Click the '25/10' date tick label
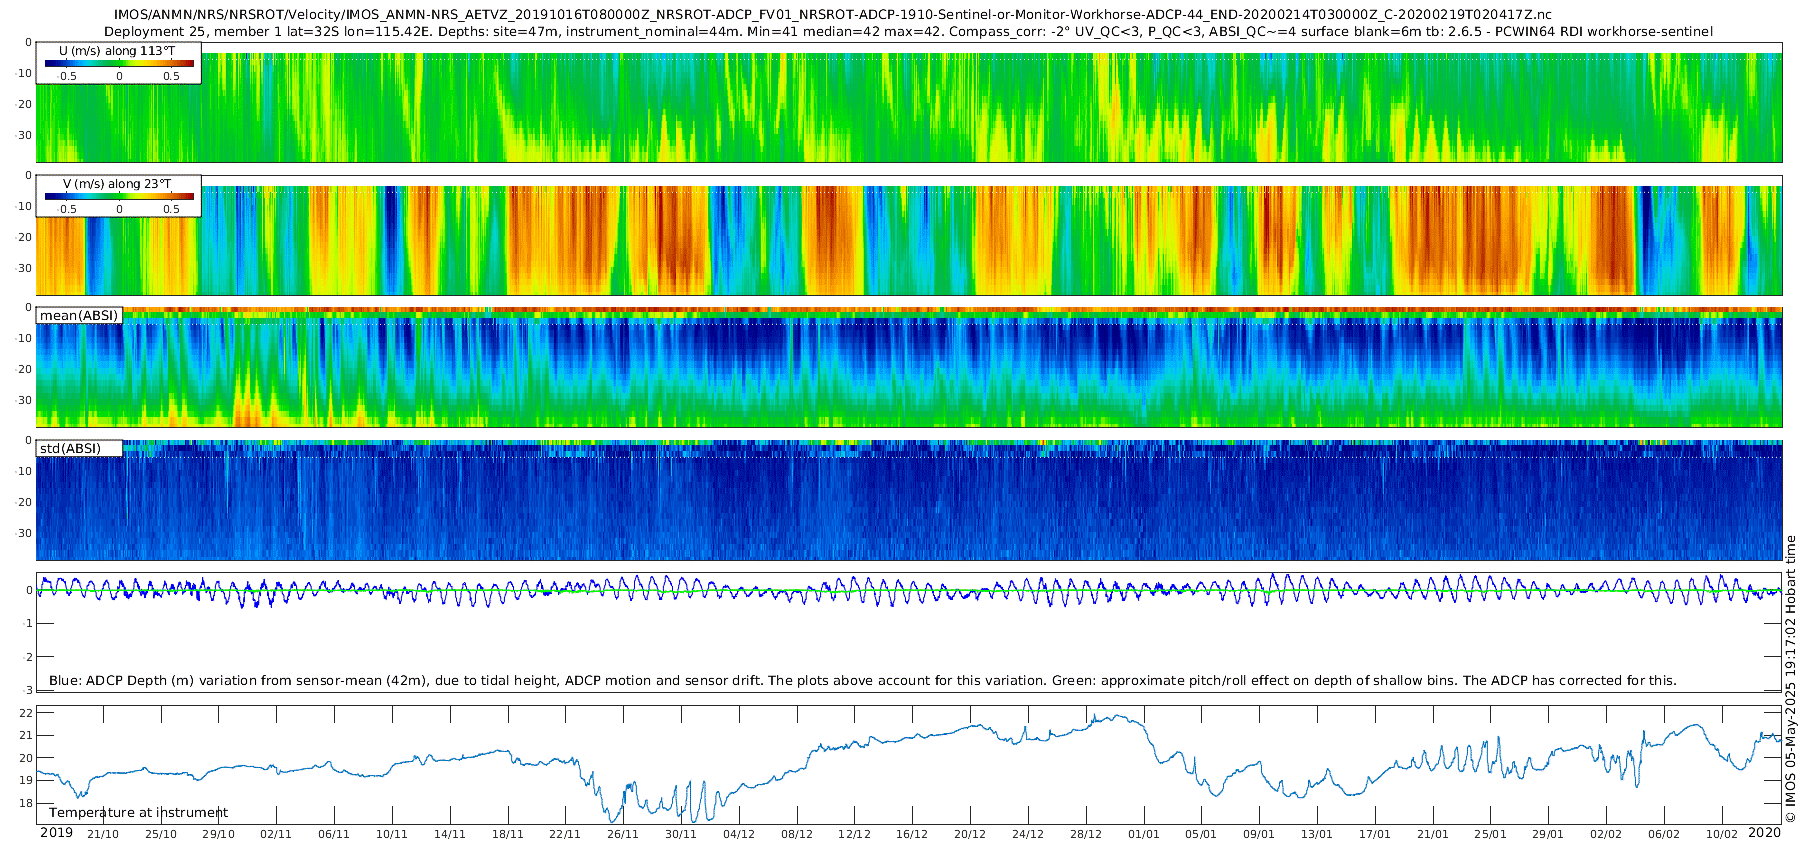 [161, 835]
